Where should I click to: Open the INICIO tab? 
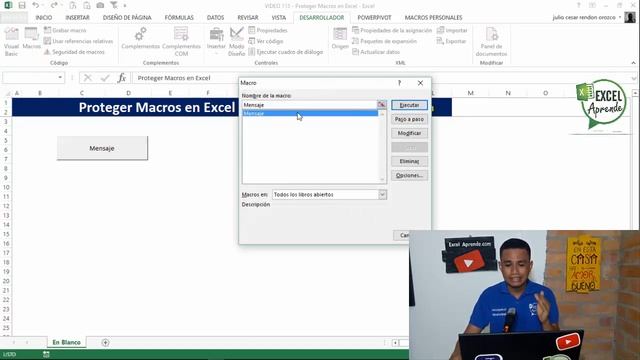click(x=44, y=18)
